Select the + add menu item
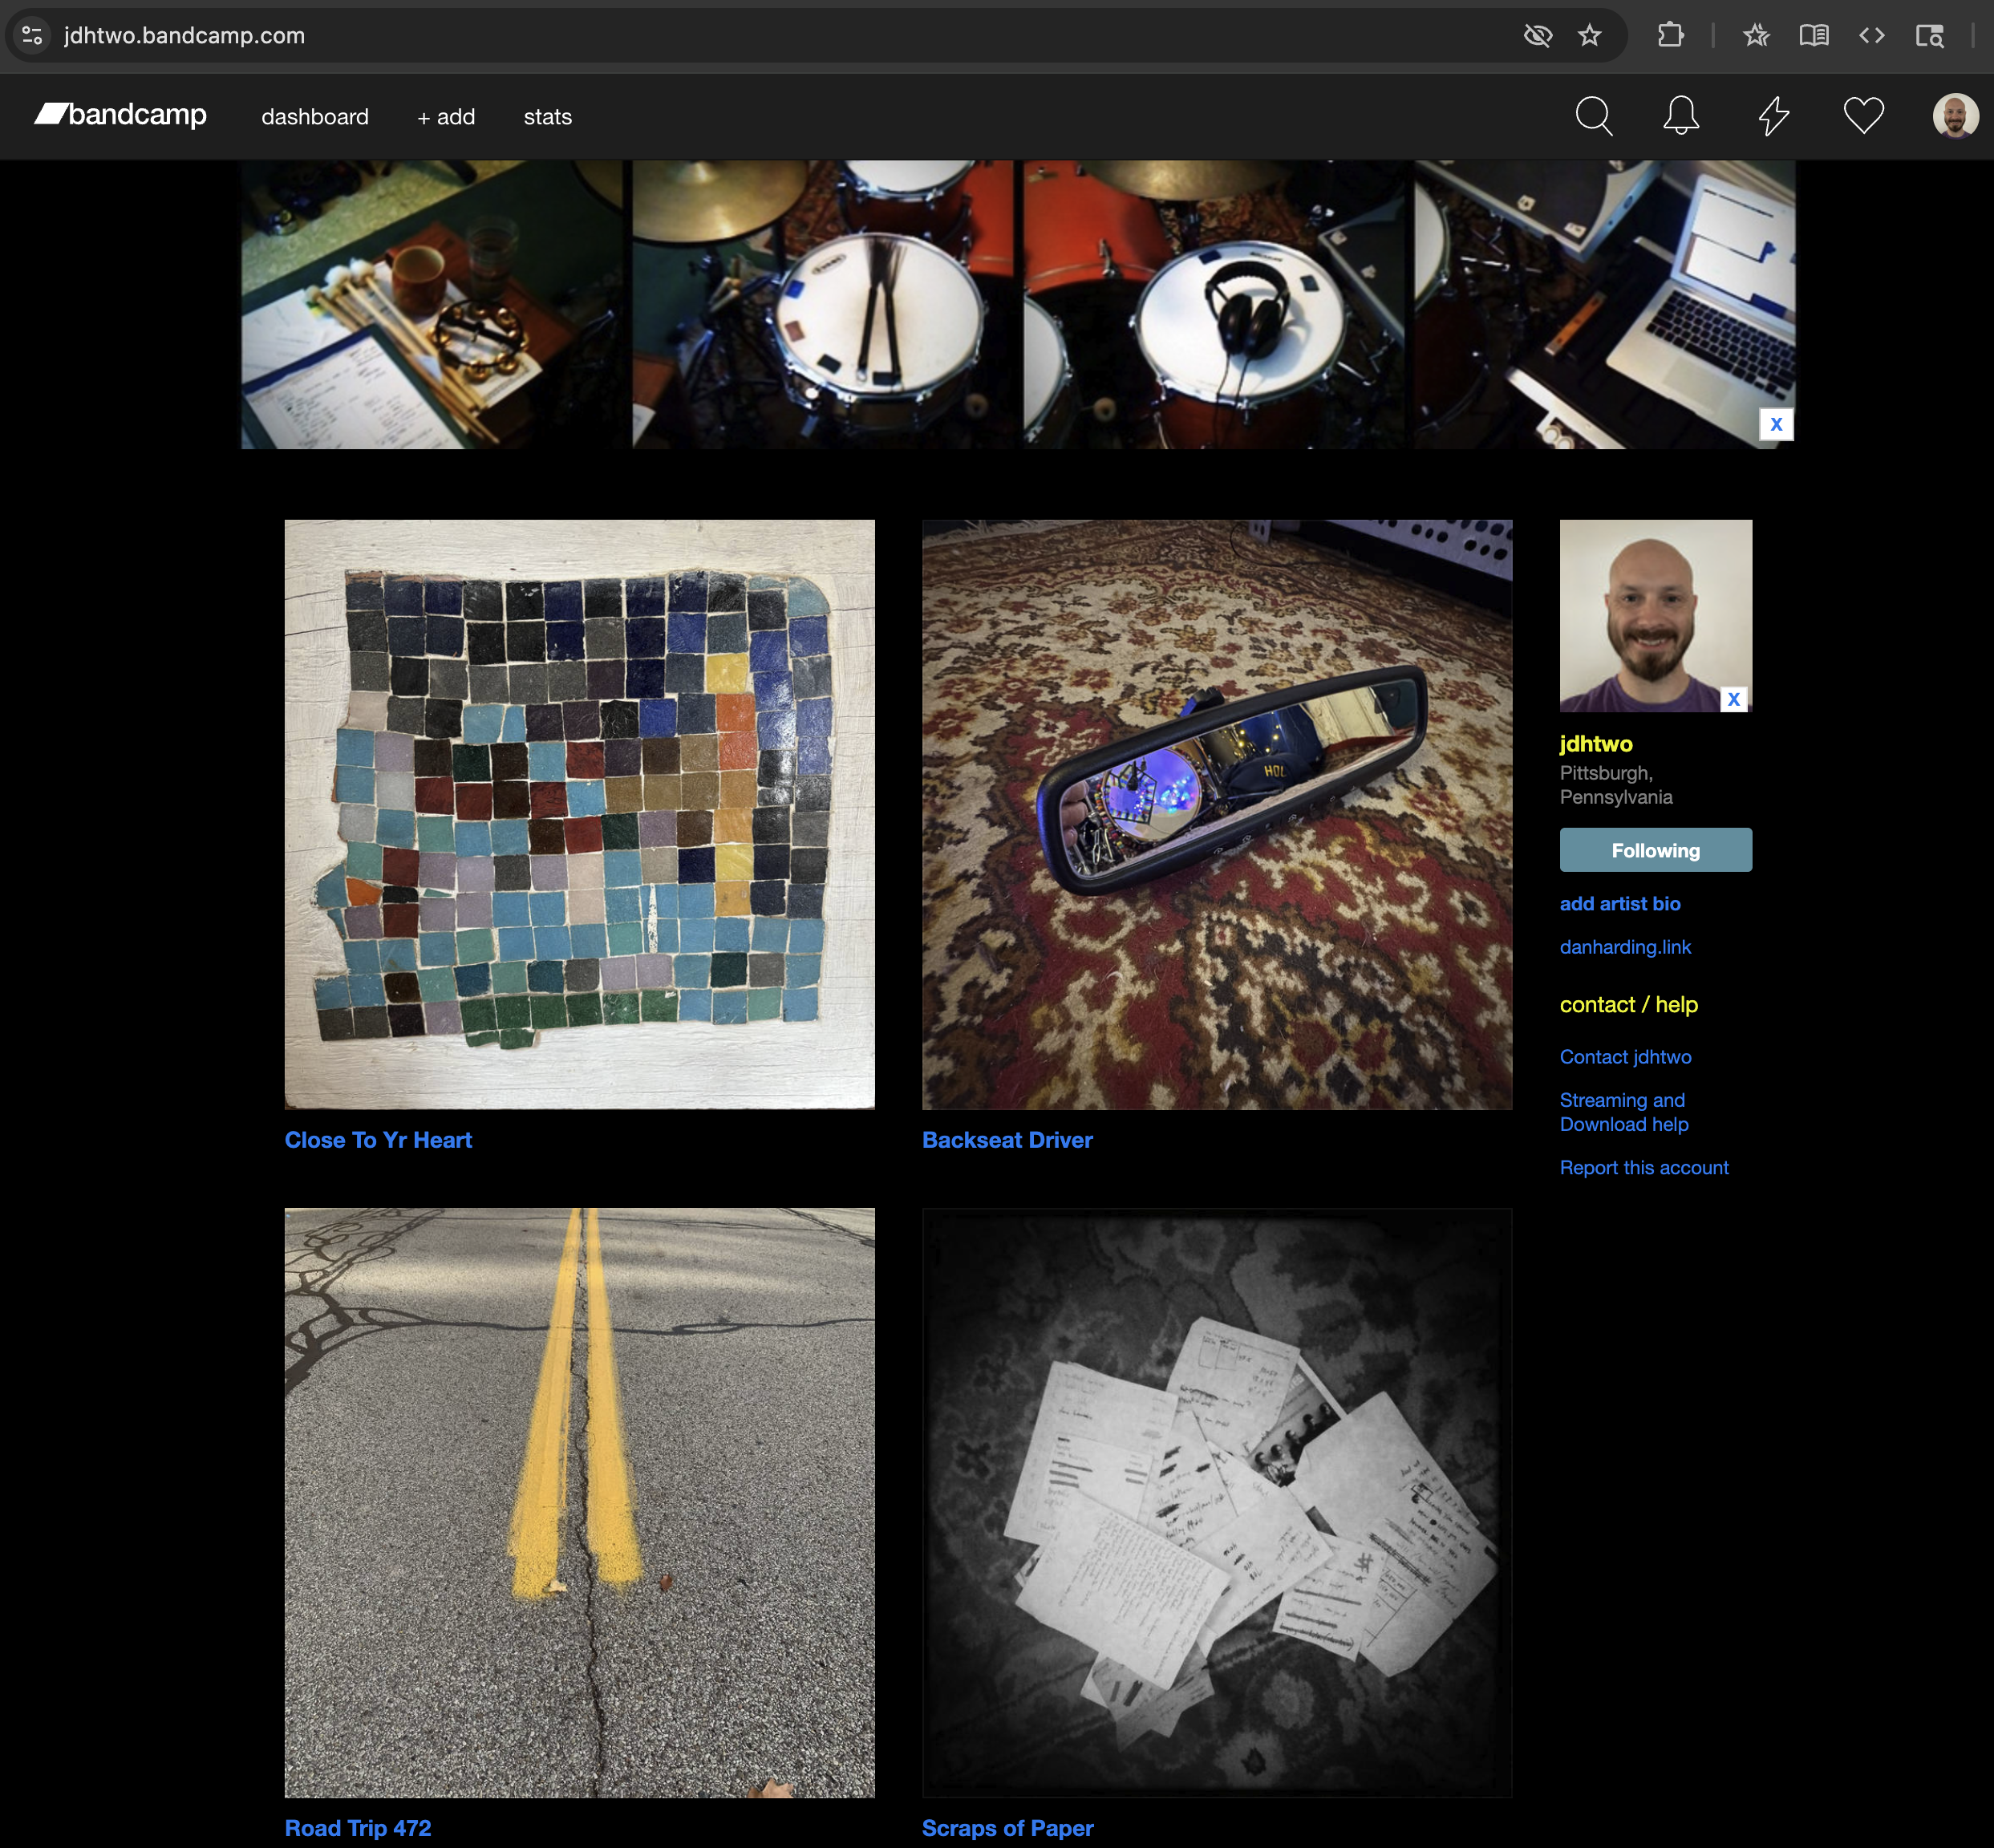 (445, 116)
